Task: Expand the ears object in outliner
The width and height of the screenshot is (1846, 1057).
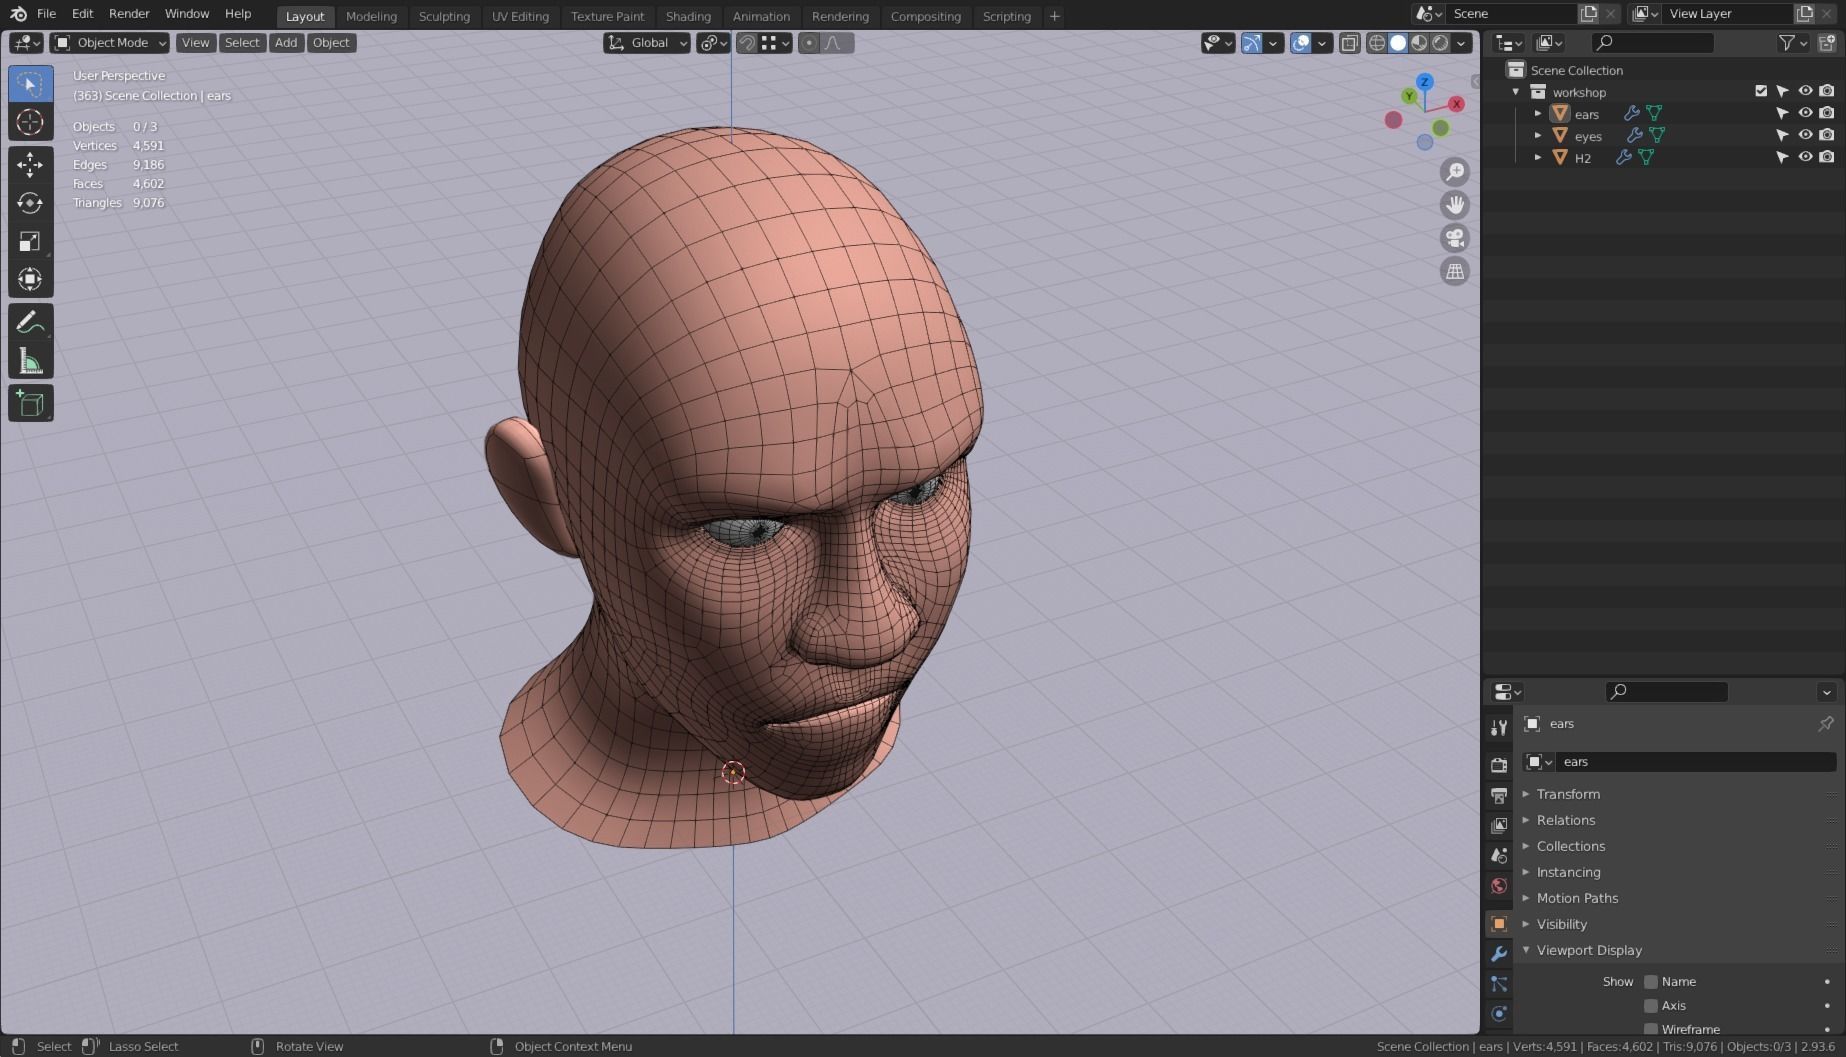Action: point(1538,113)
